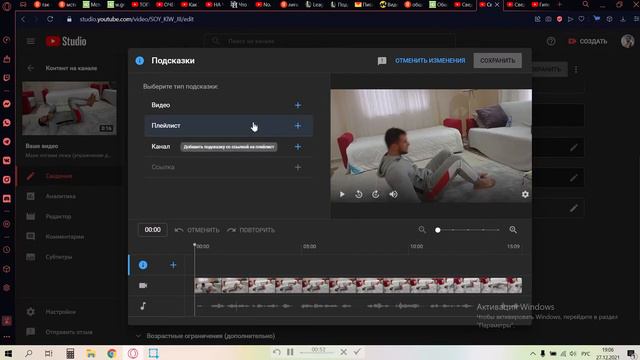
Task: Zoom out the timeline
Action: tap(422, 230)
